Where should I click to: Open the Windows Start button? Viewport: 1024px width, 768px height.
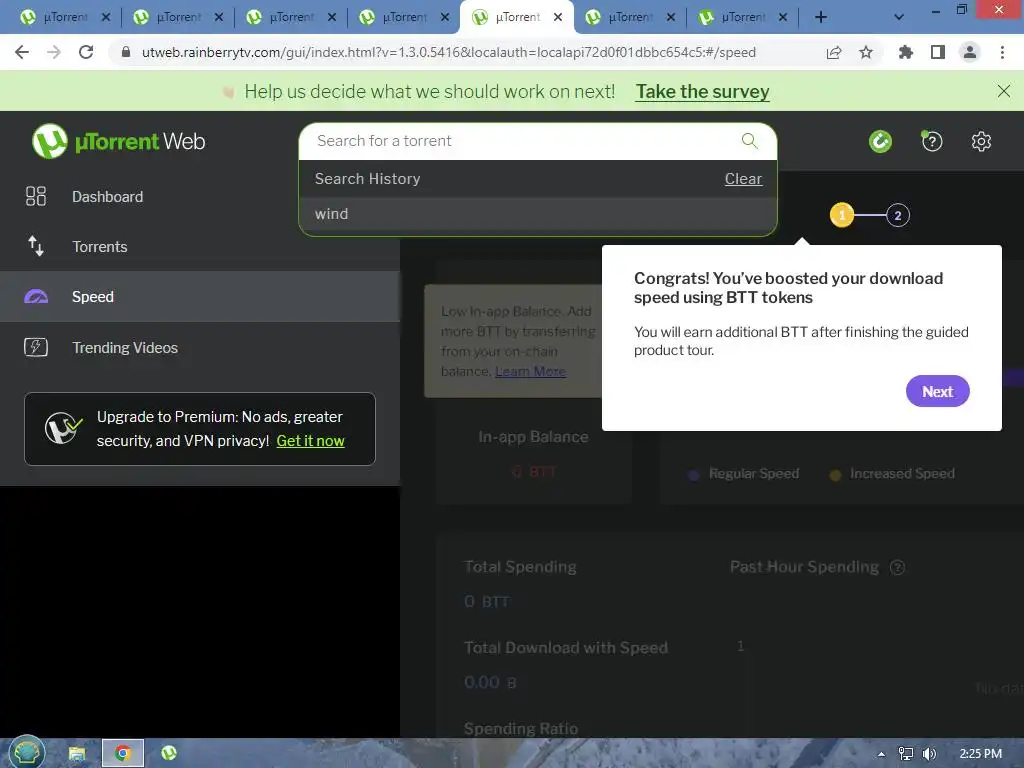click(26, 752)
